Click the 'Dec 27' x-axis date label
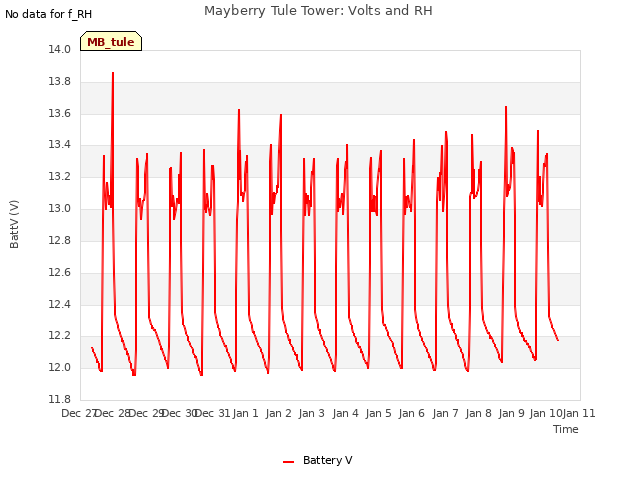640x480 pixels. [x=78, y=413]
